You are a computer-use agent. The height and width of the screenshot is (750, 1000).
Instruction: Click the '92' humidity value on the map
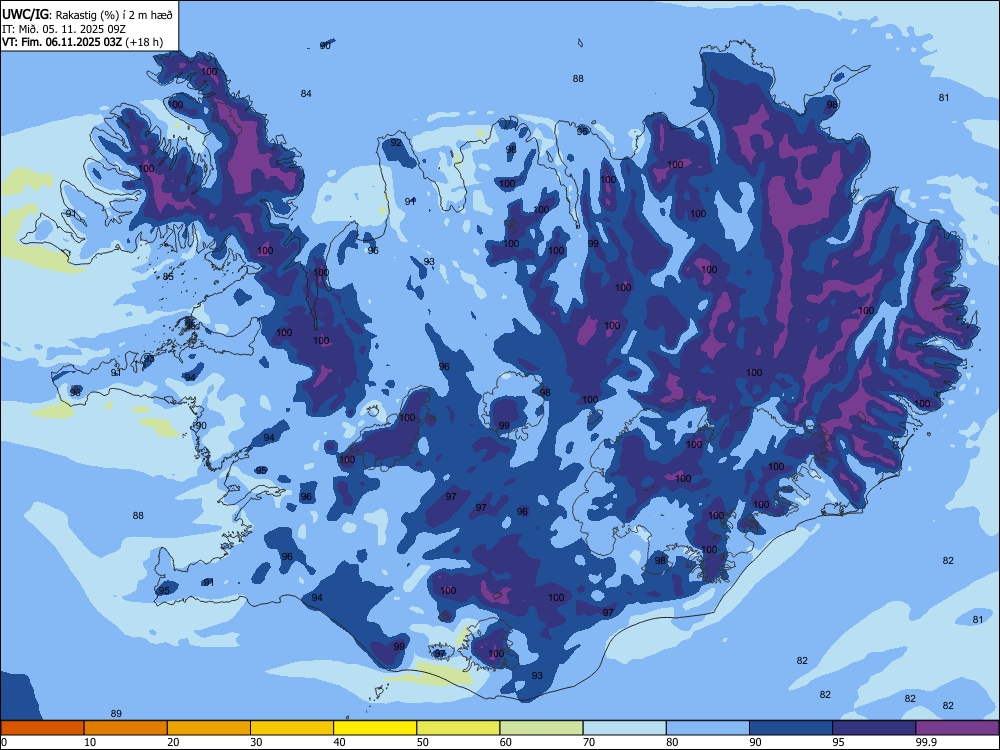[x=396, y=143]
